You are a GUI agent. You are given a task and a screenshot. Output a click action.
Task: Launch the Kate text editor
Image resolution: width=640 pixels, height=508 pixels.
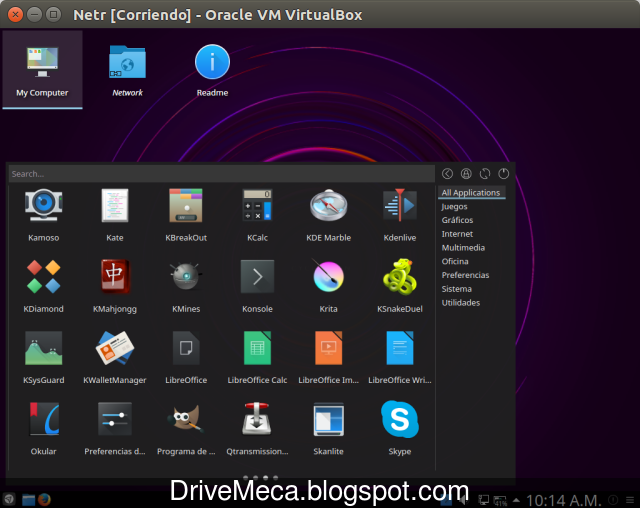click(x=115, y=215)
